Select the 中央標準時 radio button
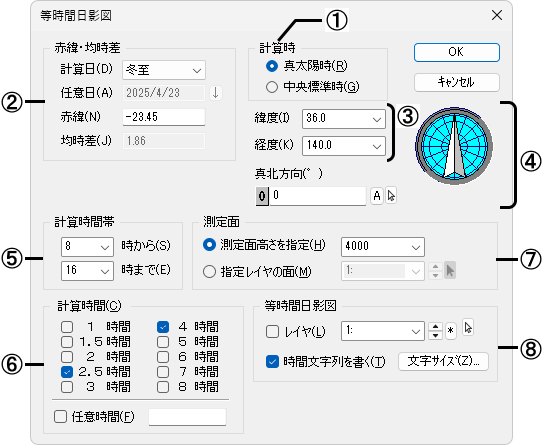The image size is (543, 445). point(272,87)
